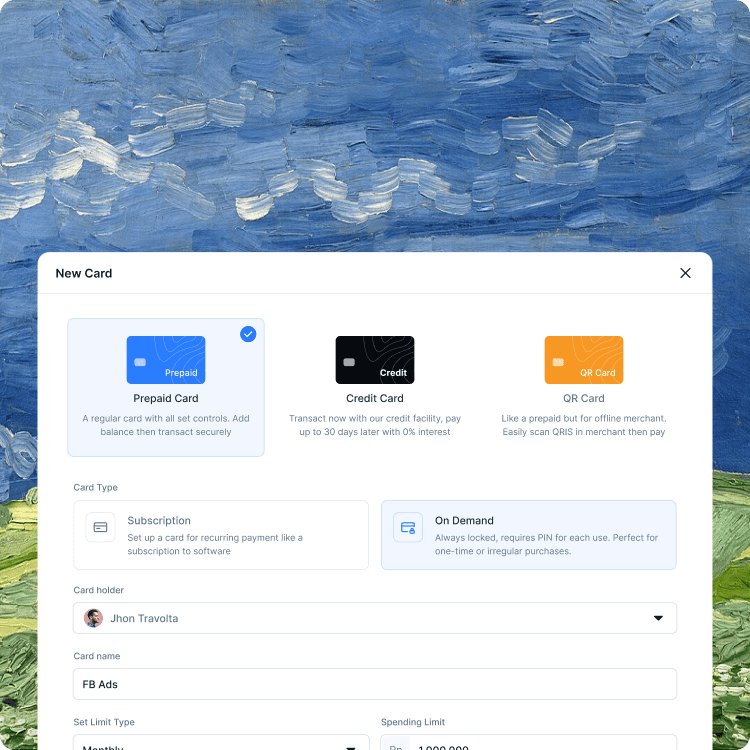750x750 pixels.
Task: Pick the QR Card description text
Action: point(584,425)
